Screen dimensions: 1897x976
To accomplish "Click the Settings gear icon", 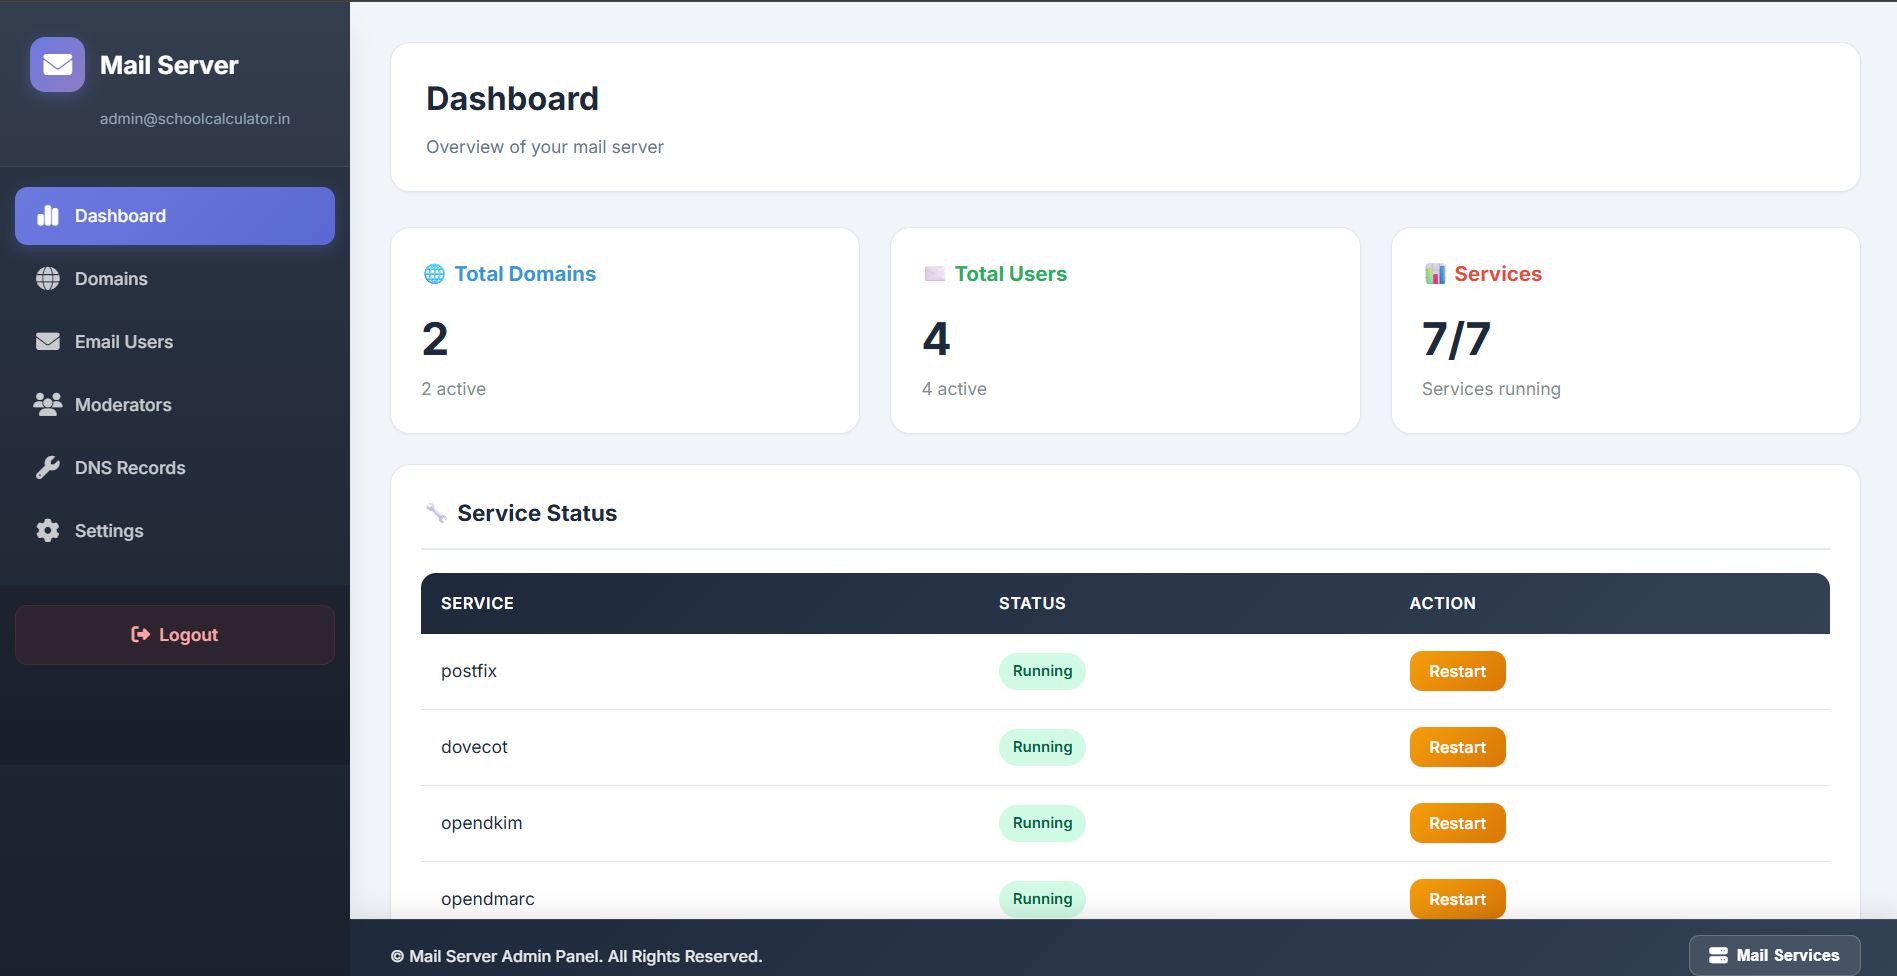I will [x=48, y=531].
